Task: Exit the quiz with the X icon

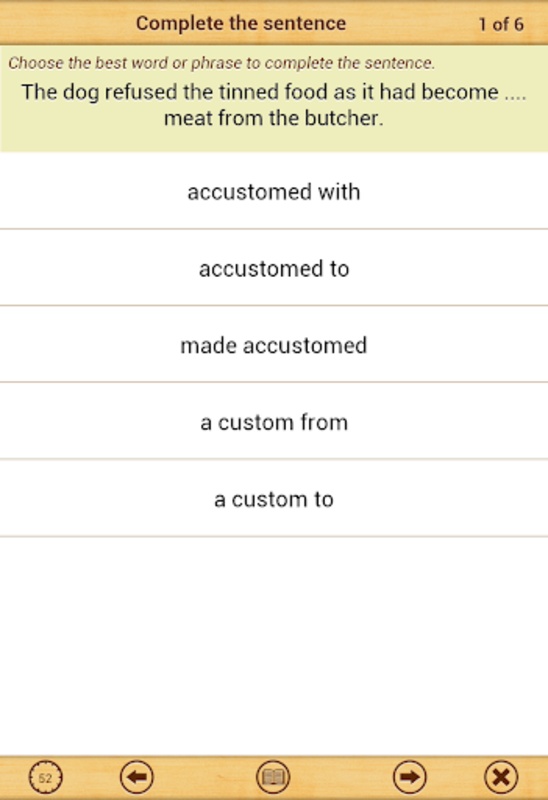Action: pyautogui.click(x=501, y=777)
